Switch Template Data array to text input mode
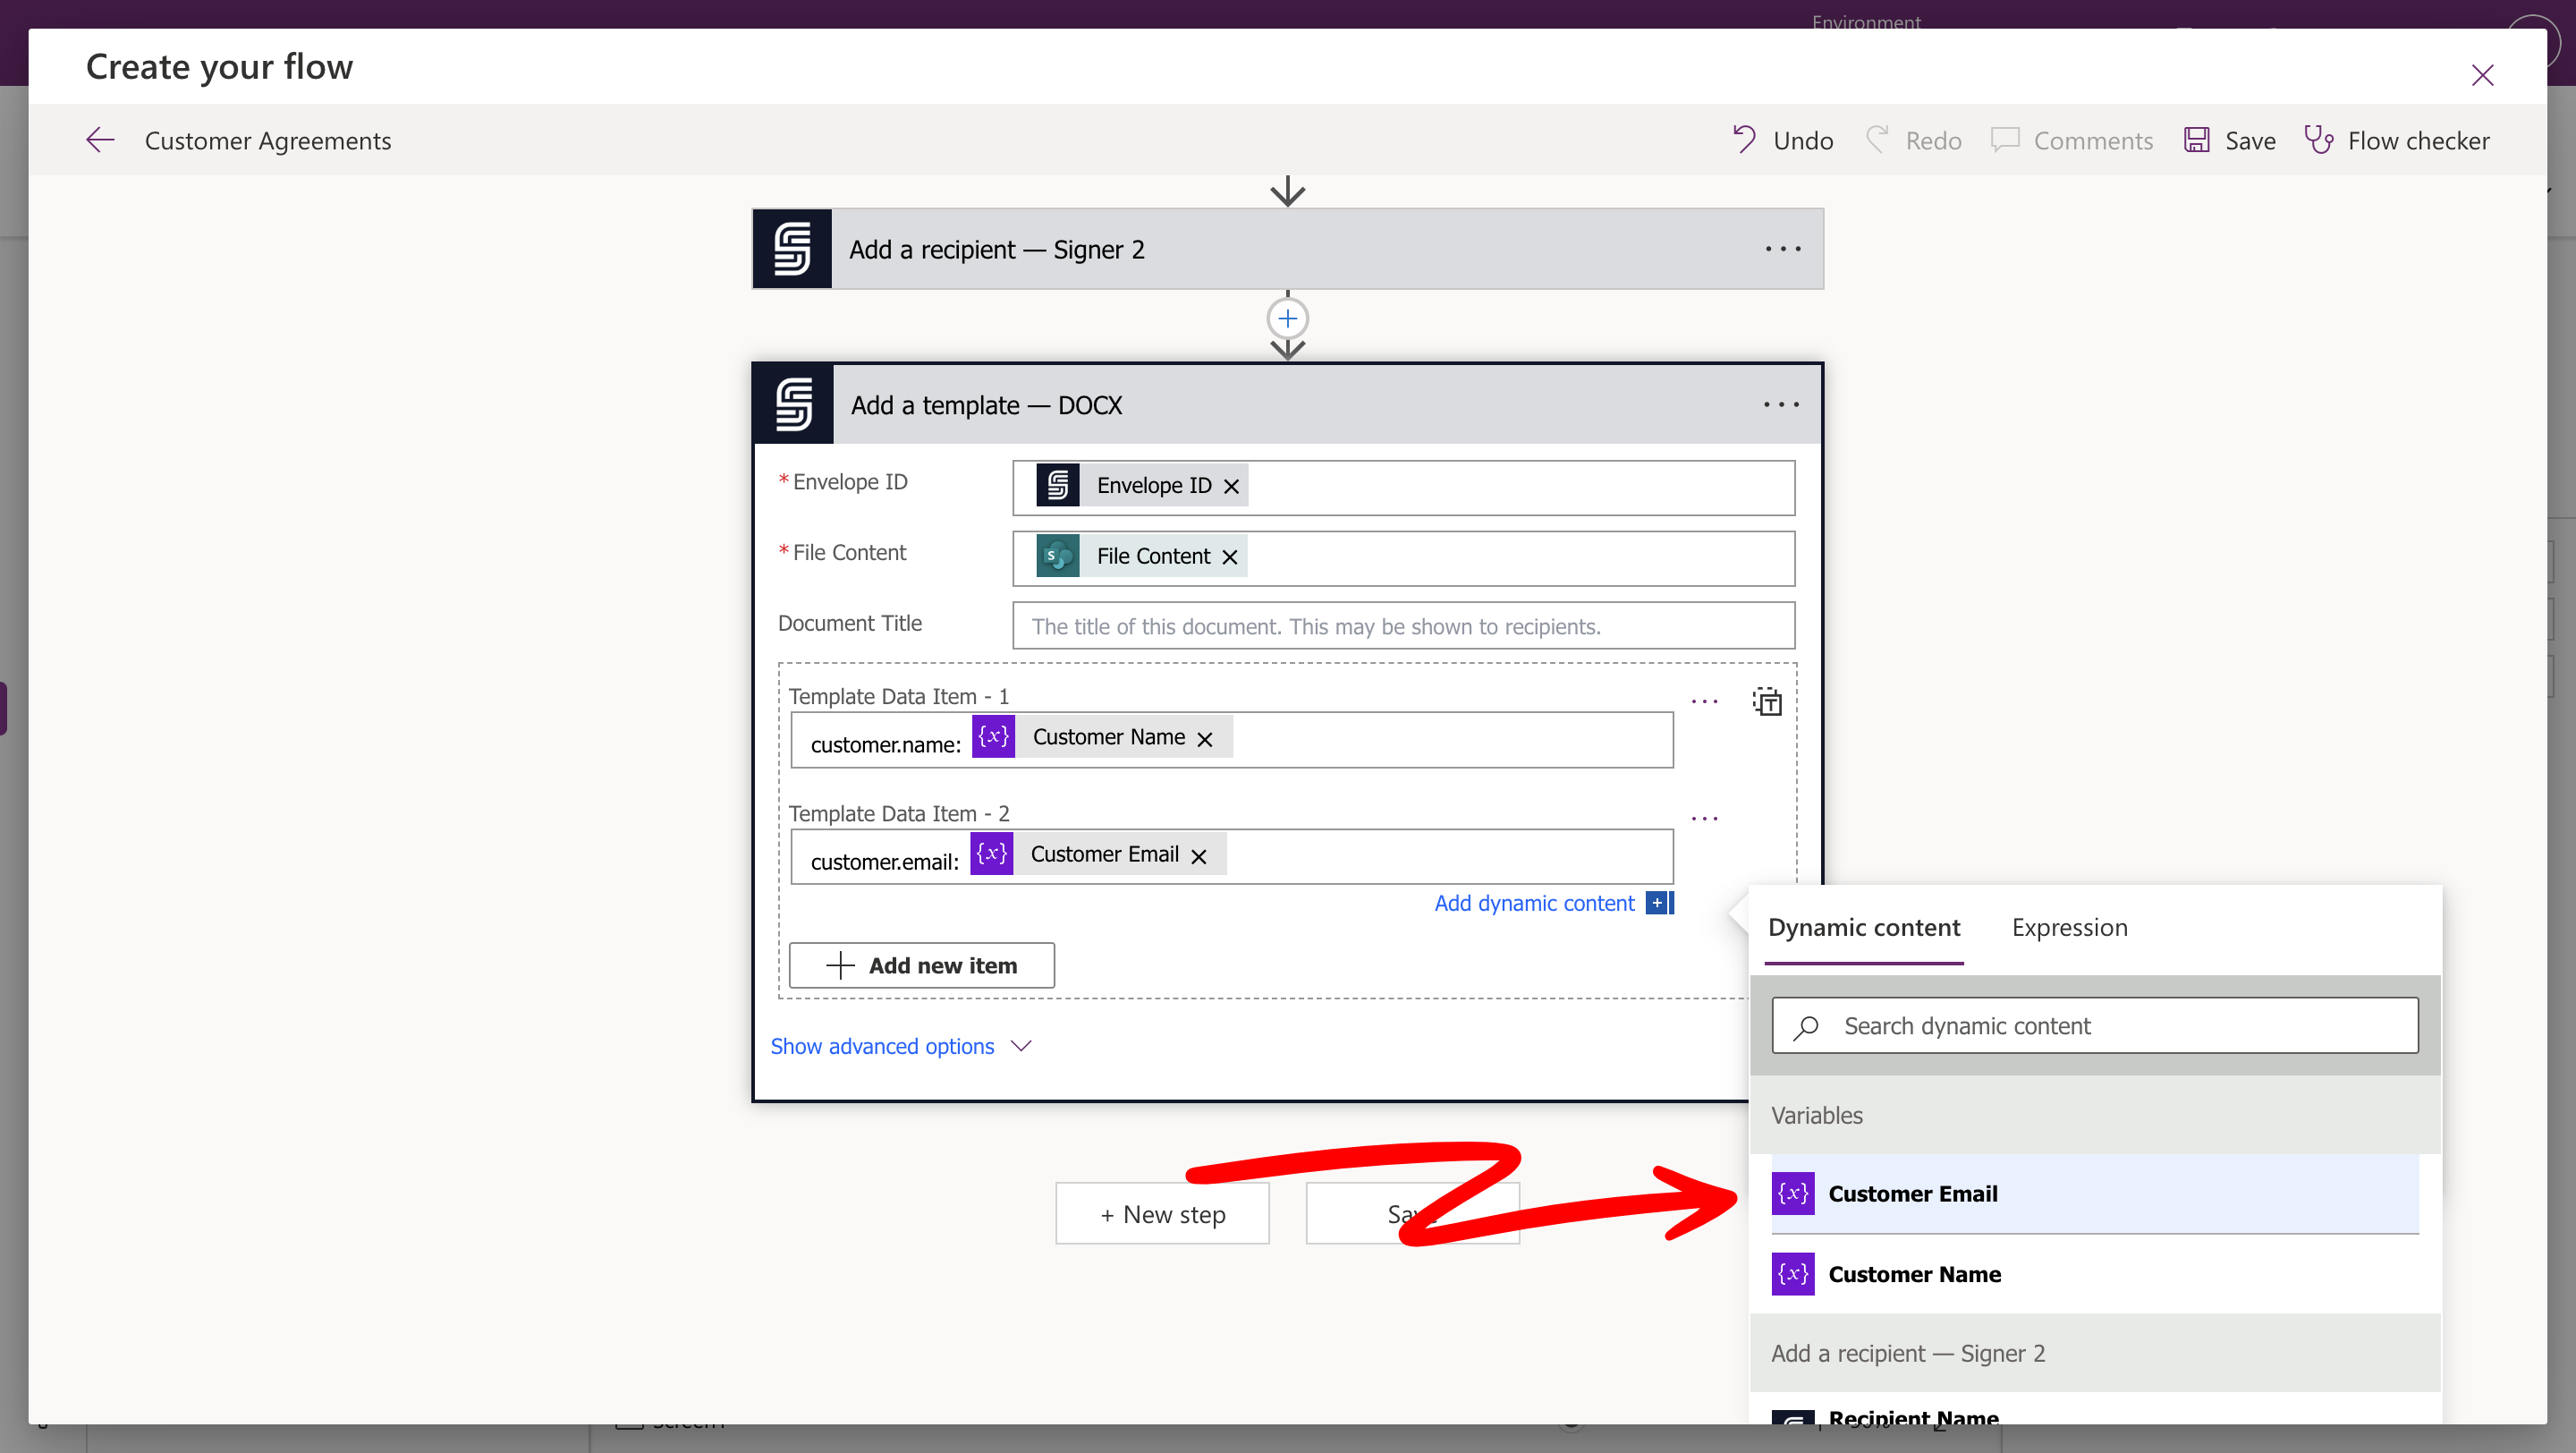The width and height of the screenshot is (2576, 1453). 1767,702
